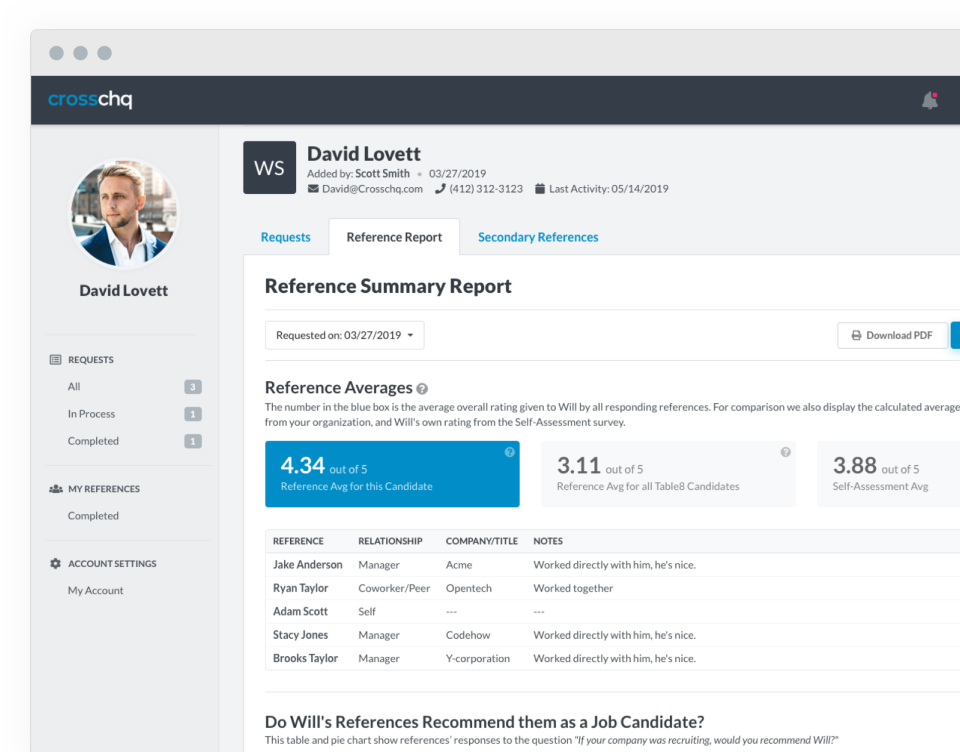Click the Requests list icon in sidebar

pos(55,359)
